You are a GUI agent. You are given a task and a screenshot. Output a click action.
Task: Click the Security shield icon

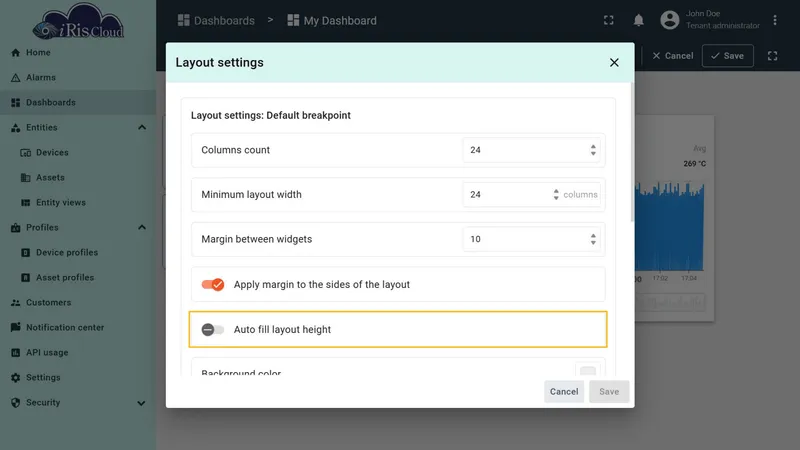pos(15,403)
